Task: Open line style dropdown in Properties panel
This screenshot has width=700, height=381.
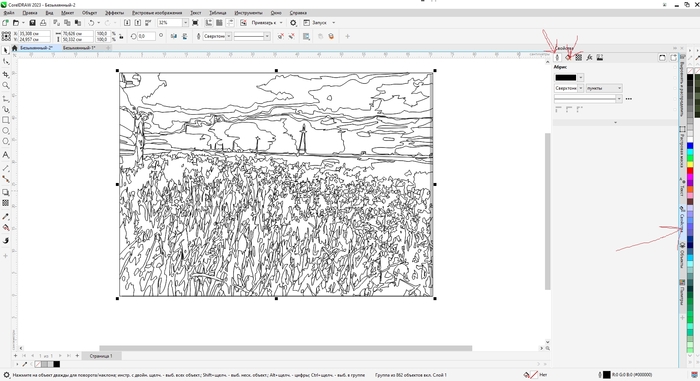Action: coord(619,99)
